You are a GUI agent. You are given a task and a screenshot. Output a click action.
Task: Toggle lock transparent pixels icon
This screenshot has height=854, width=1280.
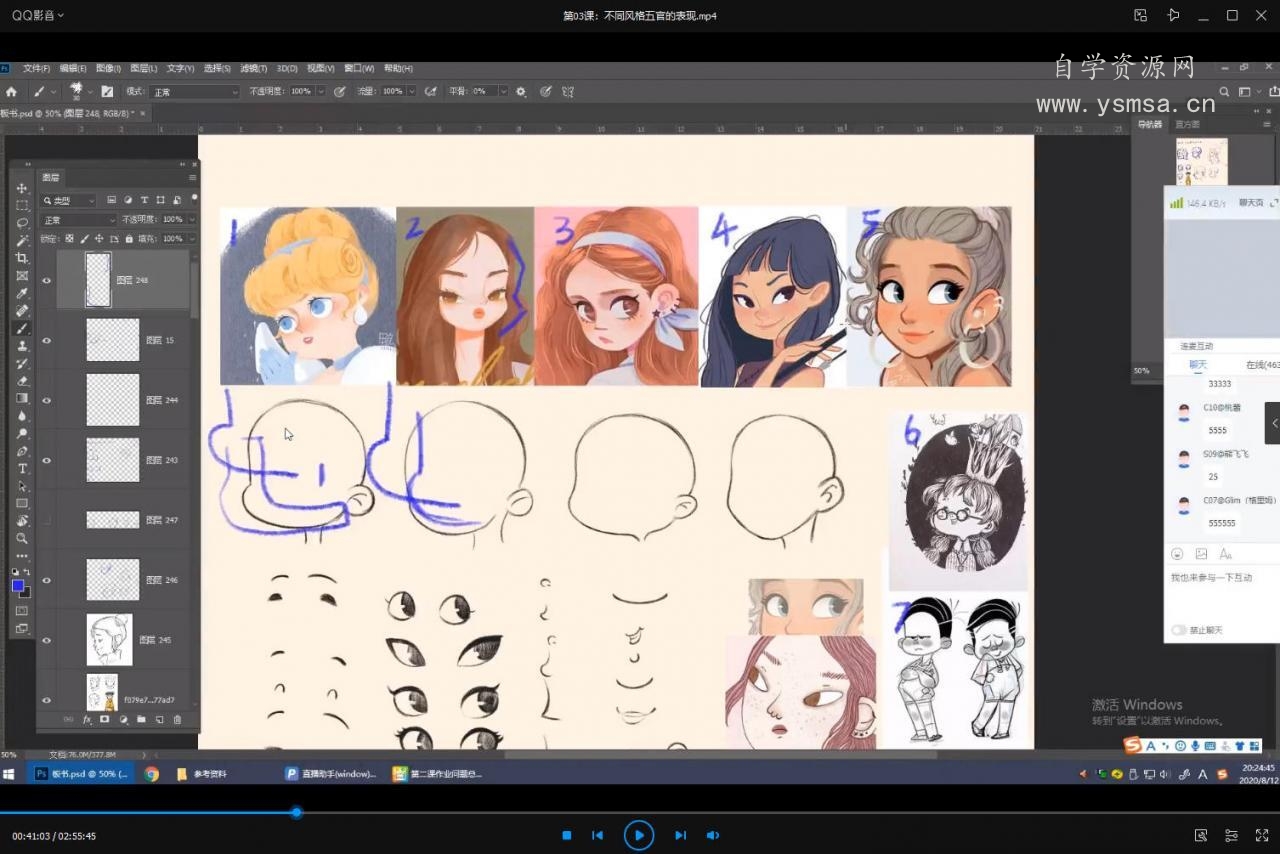click(x=69, y=239)
